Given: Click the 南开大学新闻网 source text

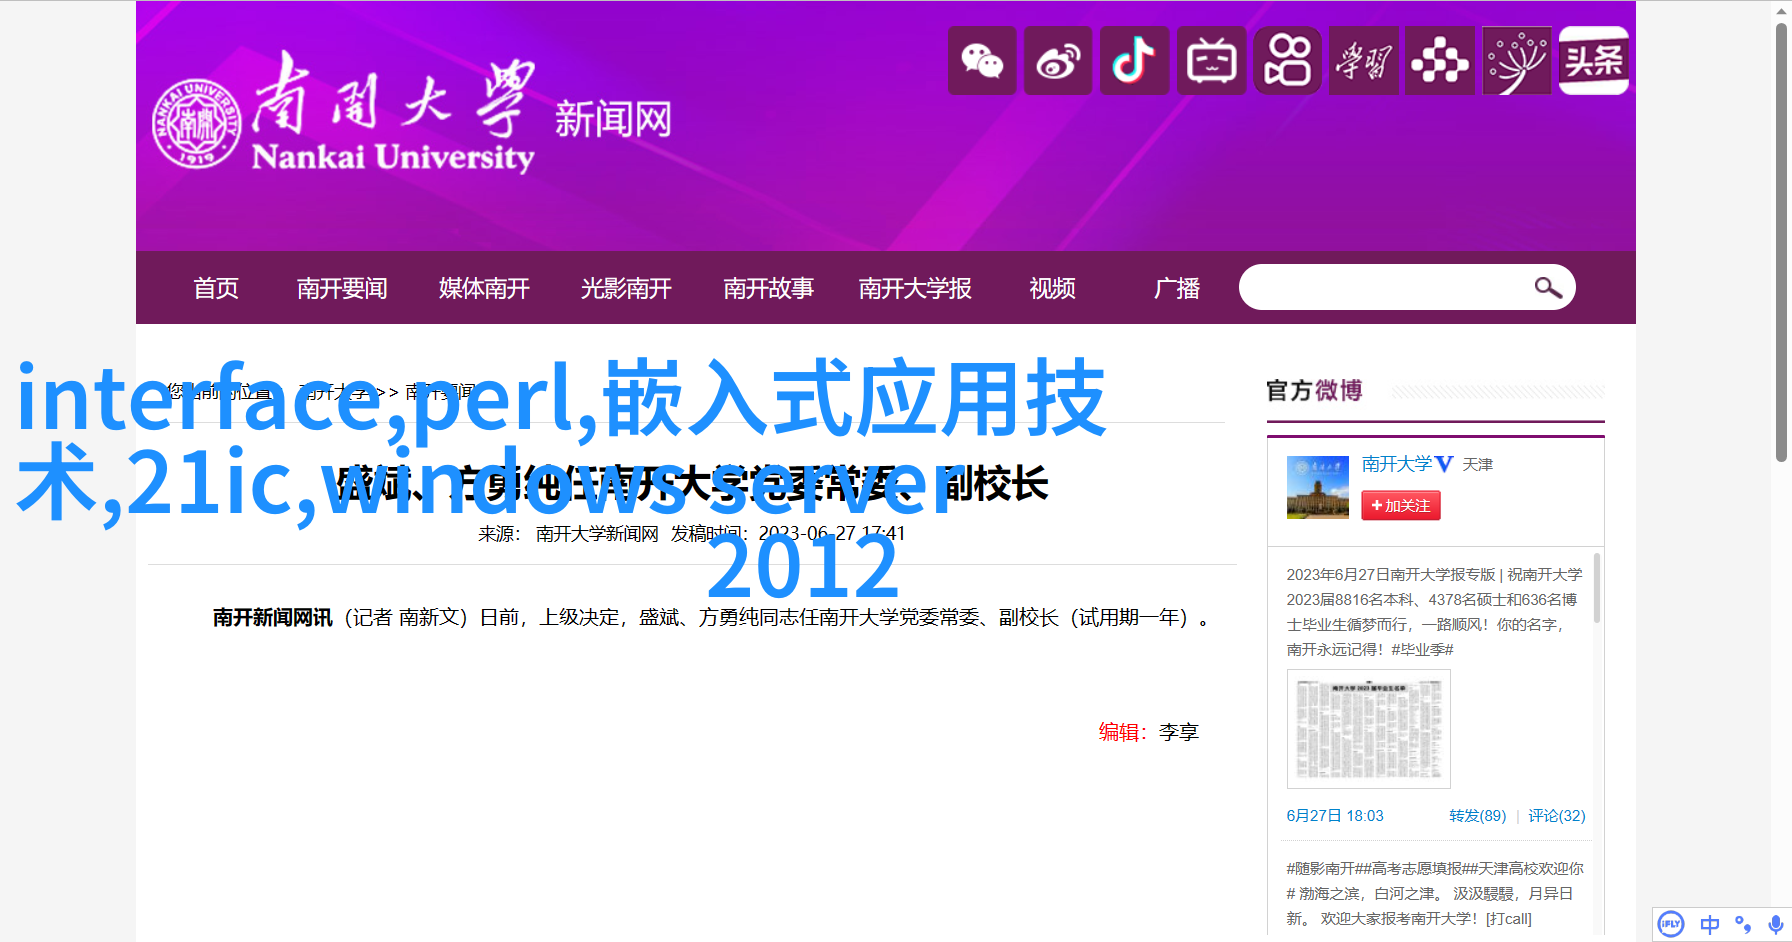Looking at the screenshot, I should pyautogui.click(x=597, y=534).
